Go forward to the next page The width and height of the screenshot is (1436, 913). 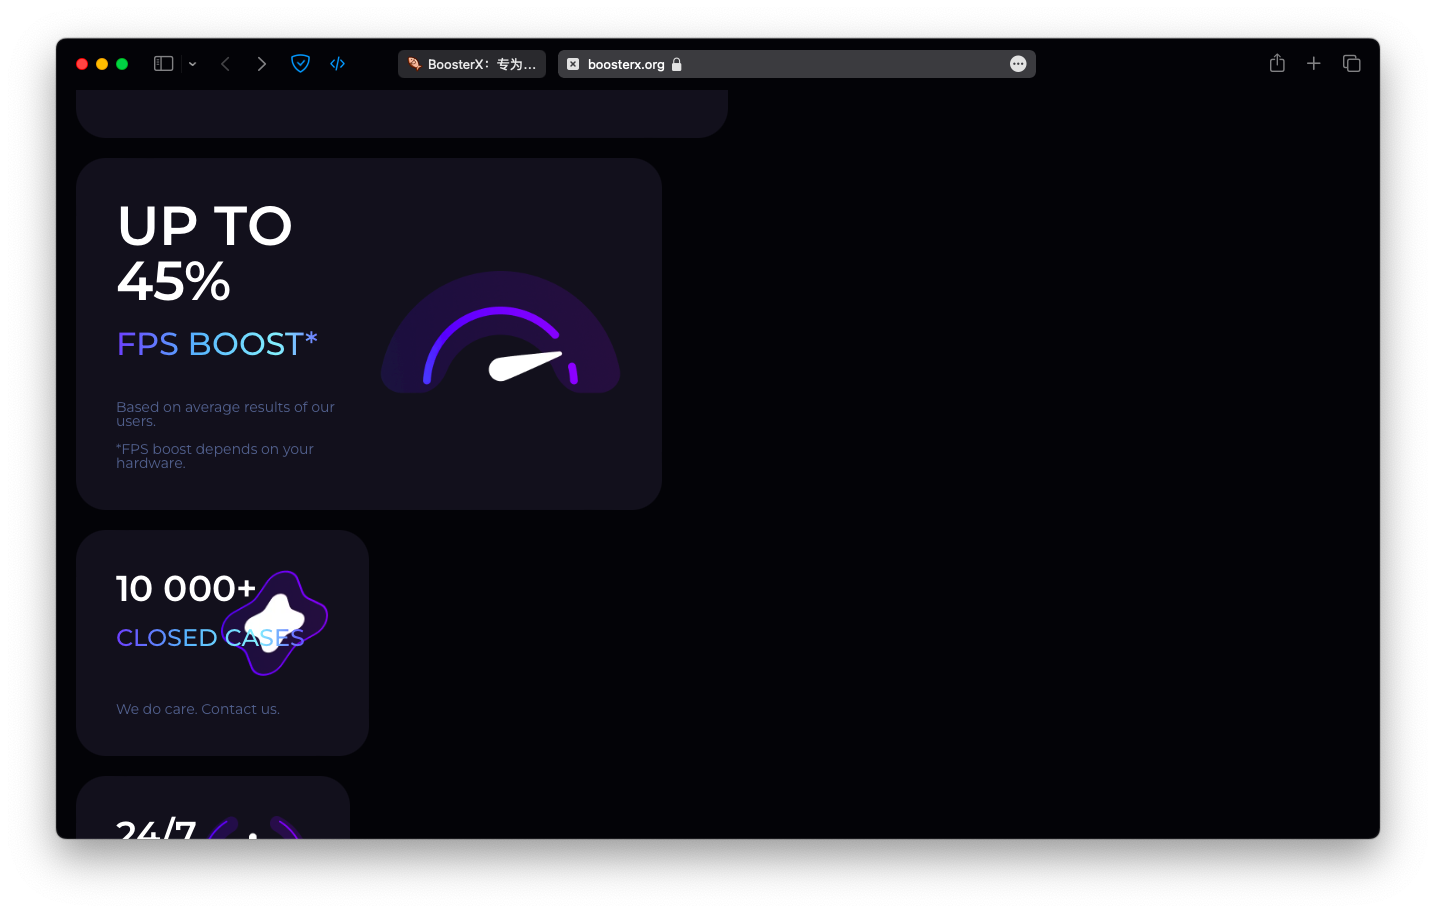tap(262, 64)
